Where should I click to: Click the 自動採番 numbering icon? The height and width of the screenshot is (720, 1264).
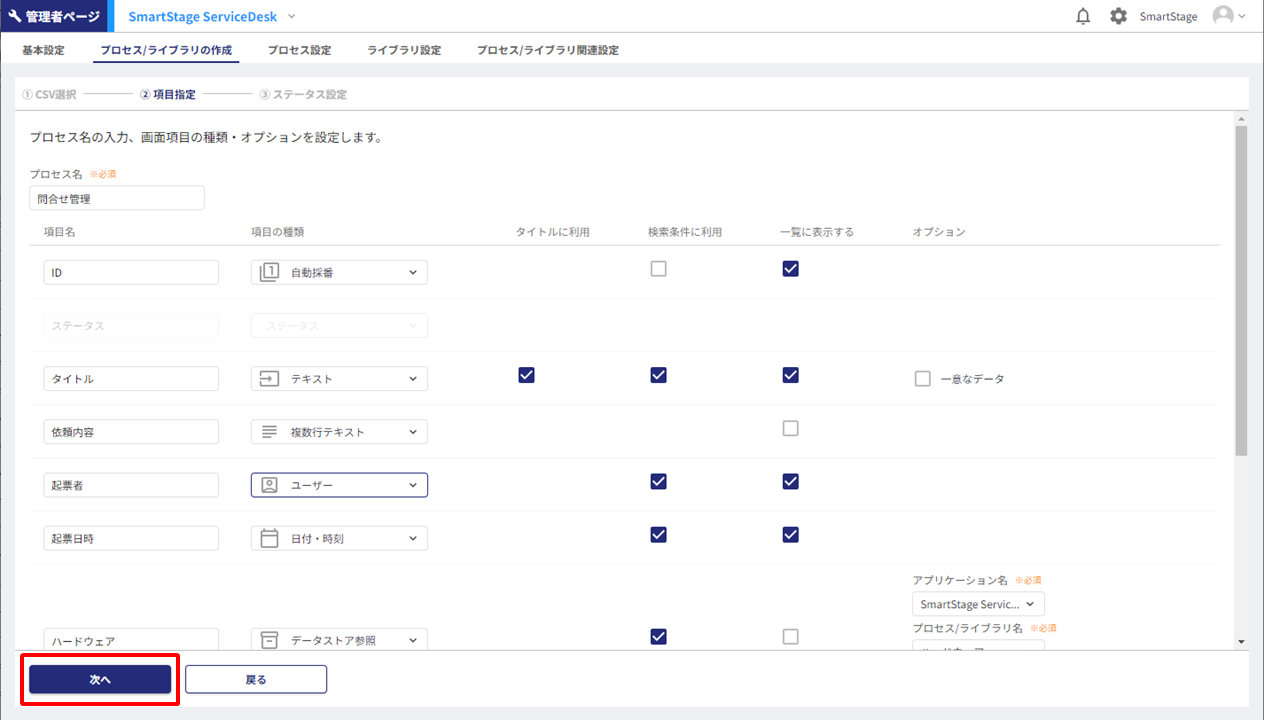pyautogui.click(x=269, y=272)
